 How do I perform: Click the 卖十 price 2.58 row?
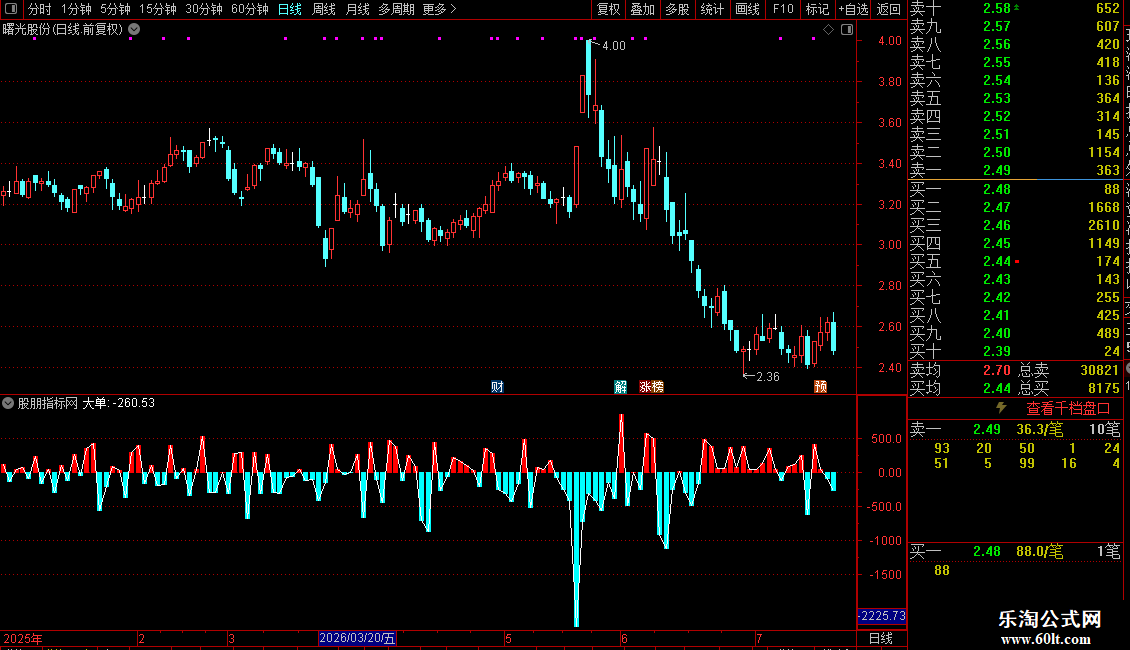(x=1015, y=9)
